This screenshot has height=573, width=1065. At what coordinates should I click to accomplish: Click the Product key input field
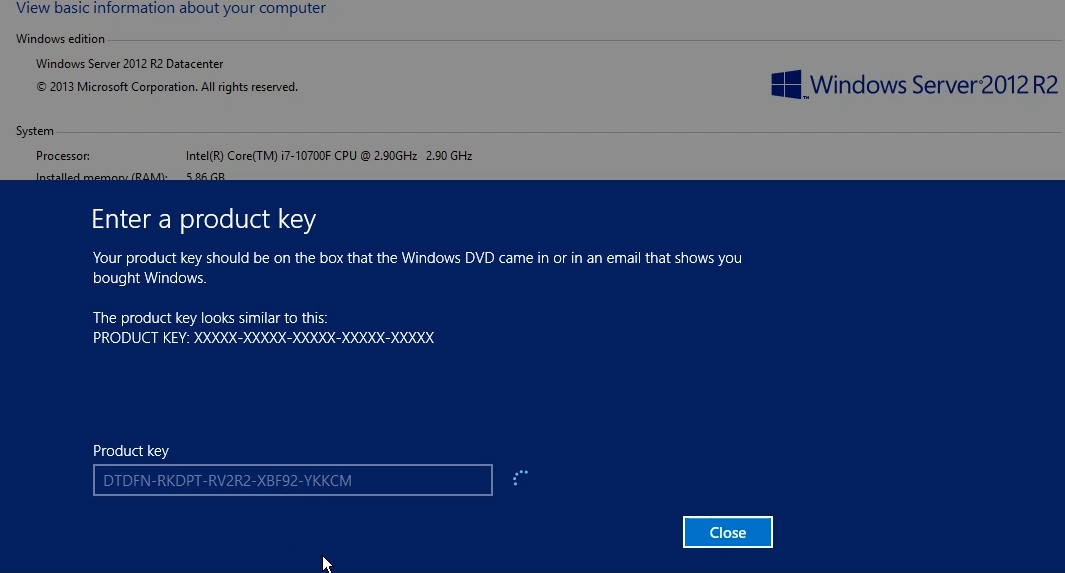coord(293,480)
